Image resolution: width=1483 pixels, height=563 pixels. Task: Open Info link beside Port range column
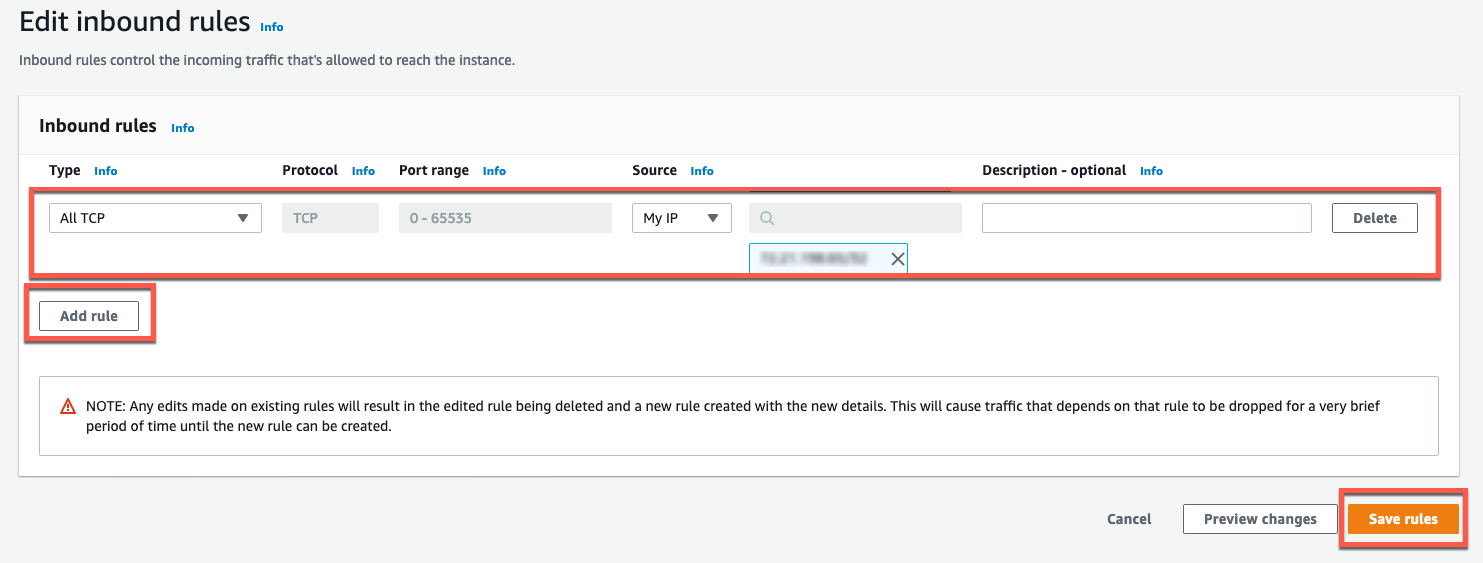click(x=494, y=171)
